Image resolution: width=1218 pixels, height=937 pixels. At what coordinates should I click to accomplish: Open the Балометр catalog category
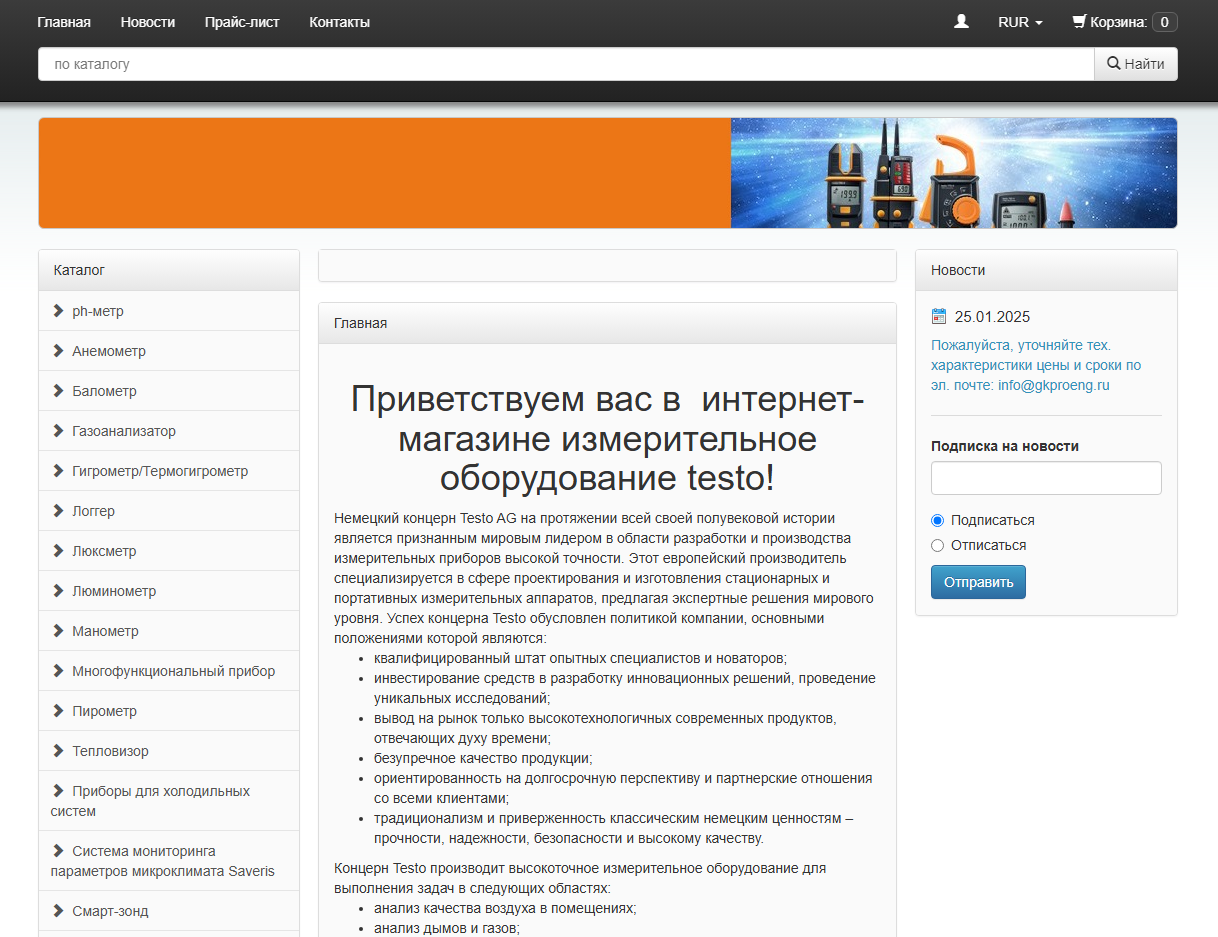(169, 391)
